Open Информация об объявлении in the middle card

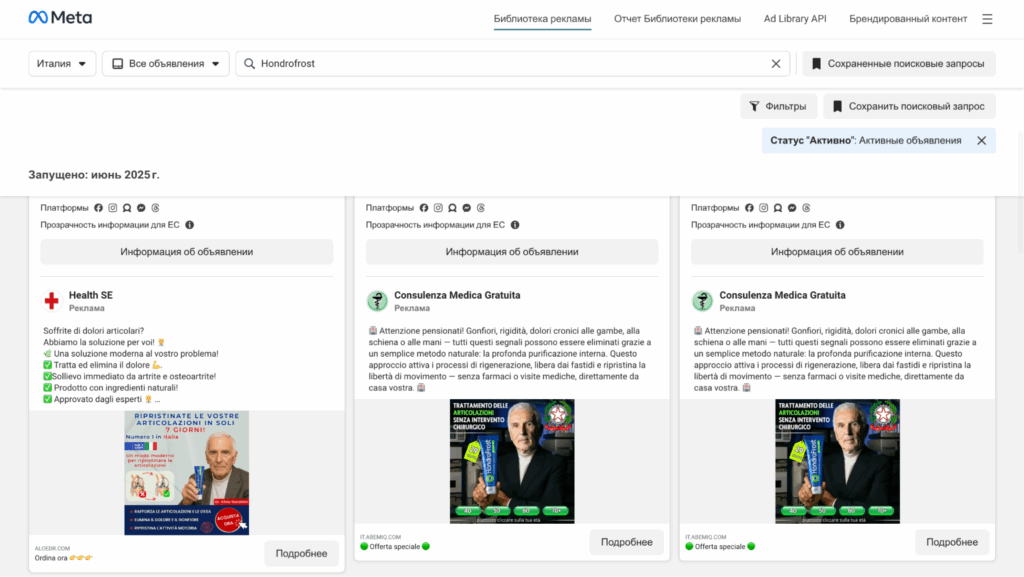(512, 251)
